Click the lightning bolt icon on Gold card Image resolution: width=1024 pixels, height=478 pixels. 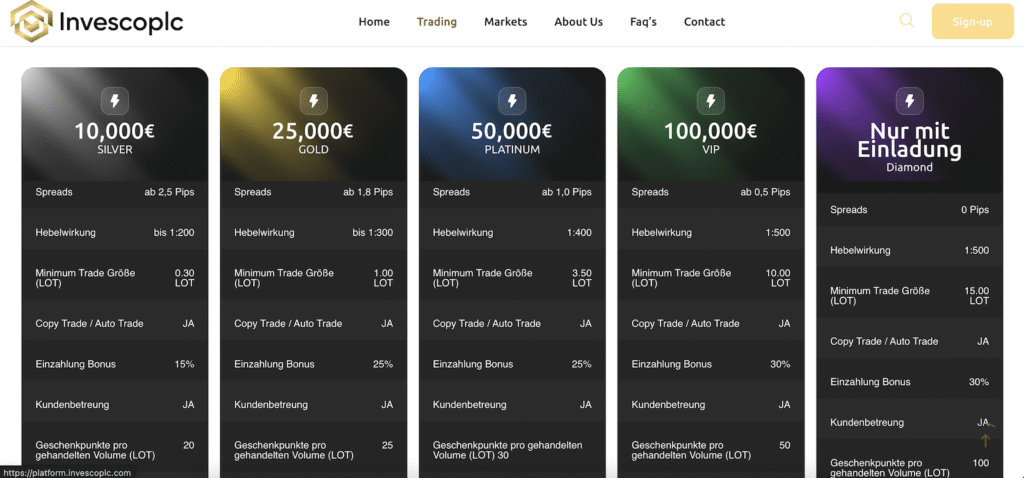tap(313, 101)
